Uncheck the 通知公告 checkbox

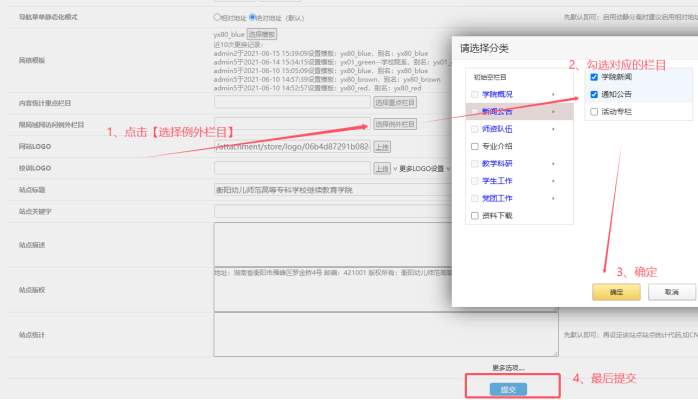point(594,94)
